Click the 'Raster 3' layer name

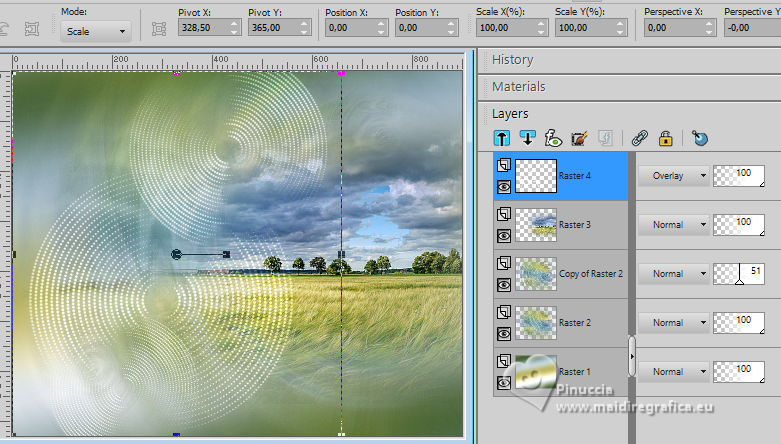pos(574,225)
